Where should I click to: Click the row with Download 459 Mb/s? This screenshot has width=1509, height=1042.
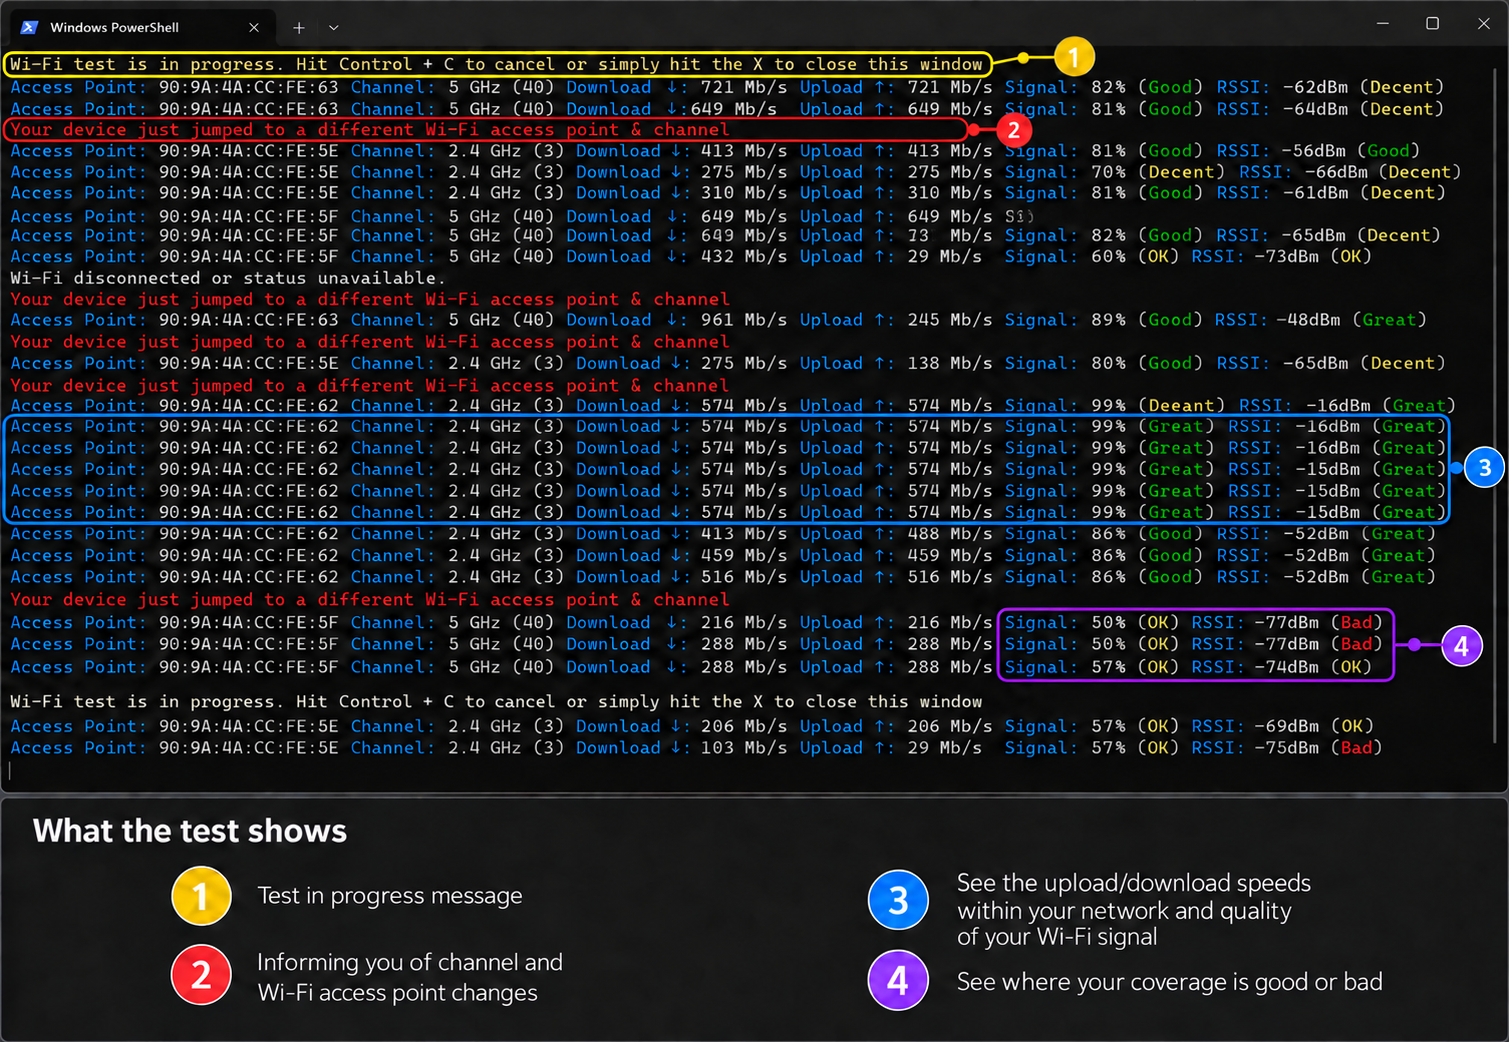click(x=723, y=556)
